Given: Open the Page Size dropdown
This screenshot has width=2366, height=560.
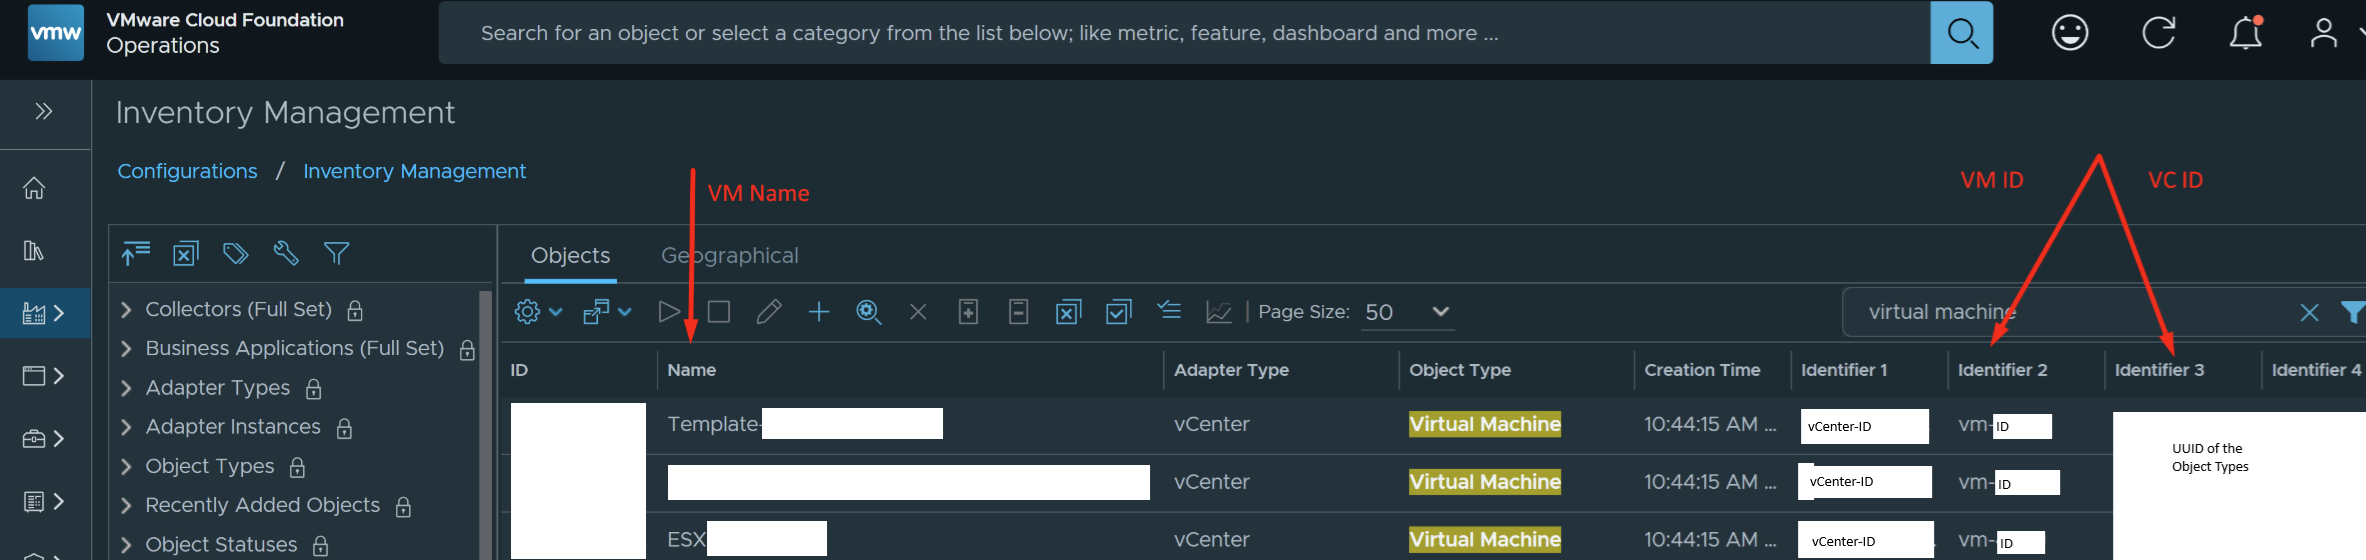Looking at the screenshot, I should [x=1407, y=312].
